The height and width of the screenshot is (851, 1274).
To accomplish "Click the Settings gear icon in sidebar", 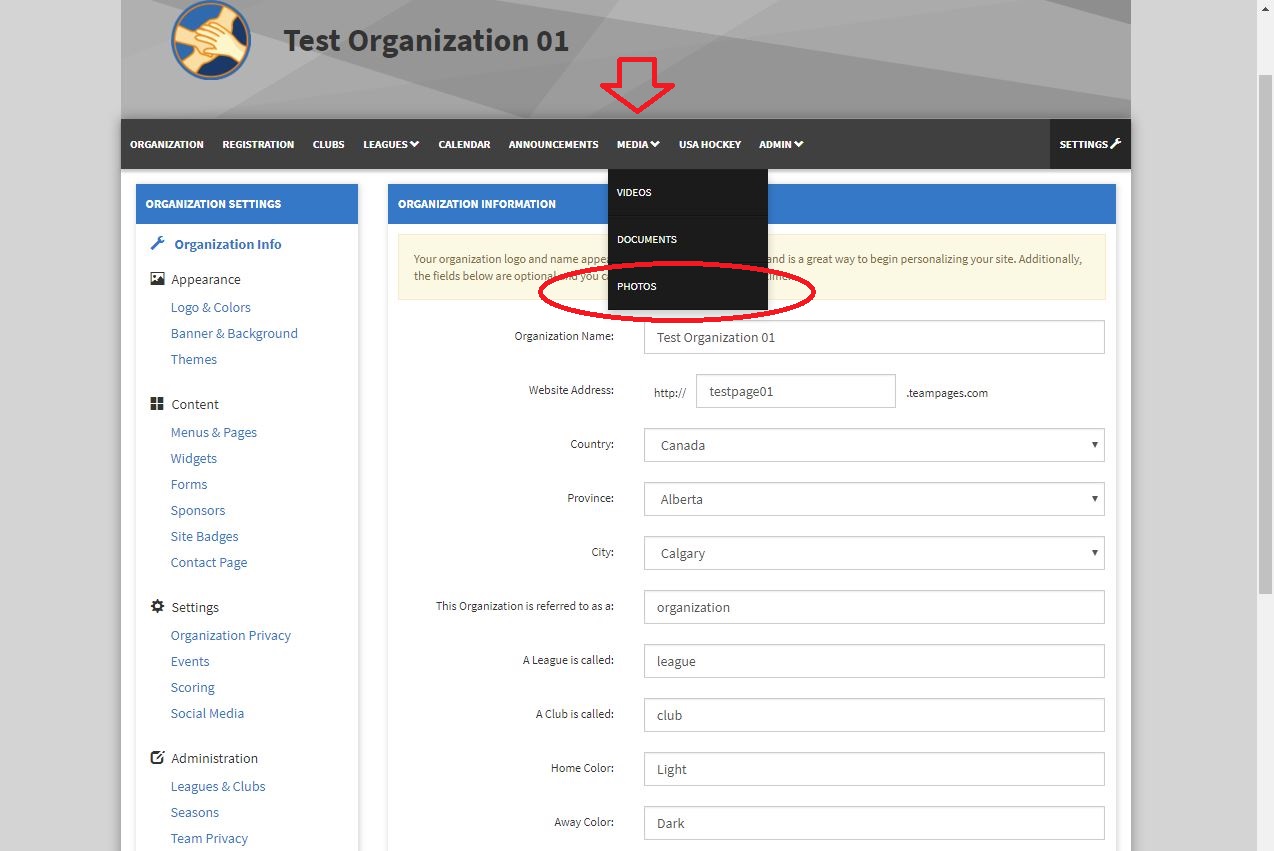I will coord(157,607).
